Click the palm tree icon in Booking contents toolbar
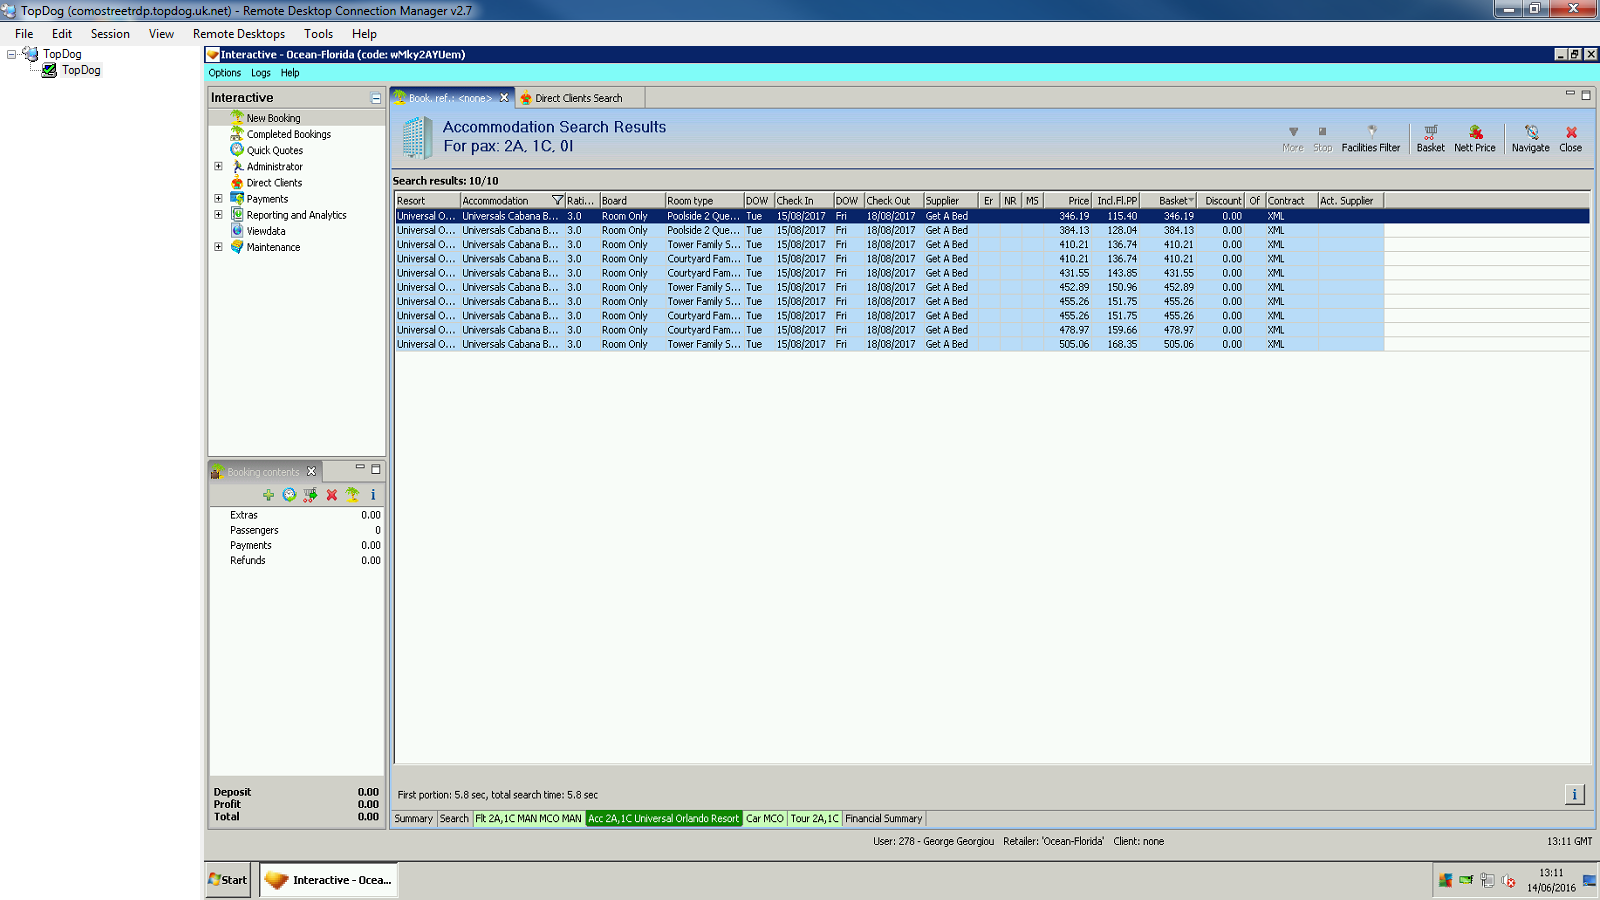The width and height of the screenshot is (1600, 900). (x=352, y=495)
